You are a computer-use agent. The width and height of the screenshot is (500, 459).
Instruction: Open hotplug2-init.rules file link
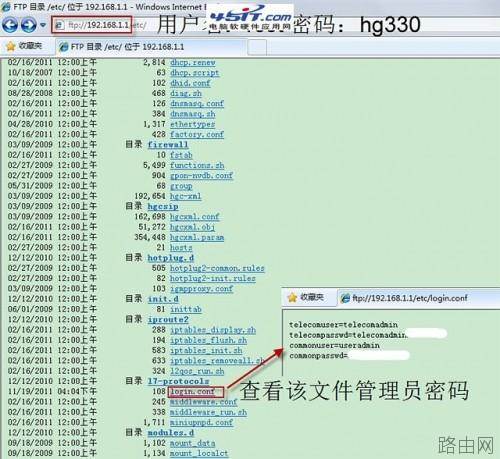coord(213,278)
